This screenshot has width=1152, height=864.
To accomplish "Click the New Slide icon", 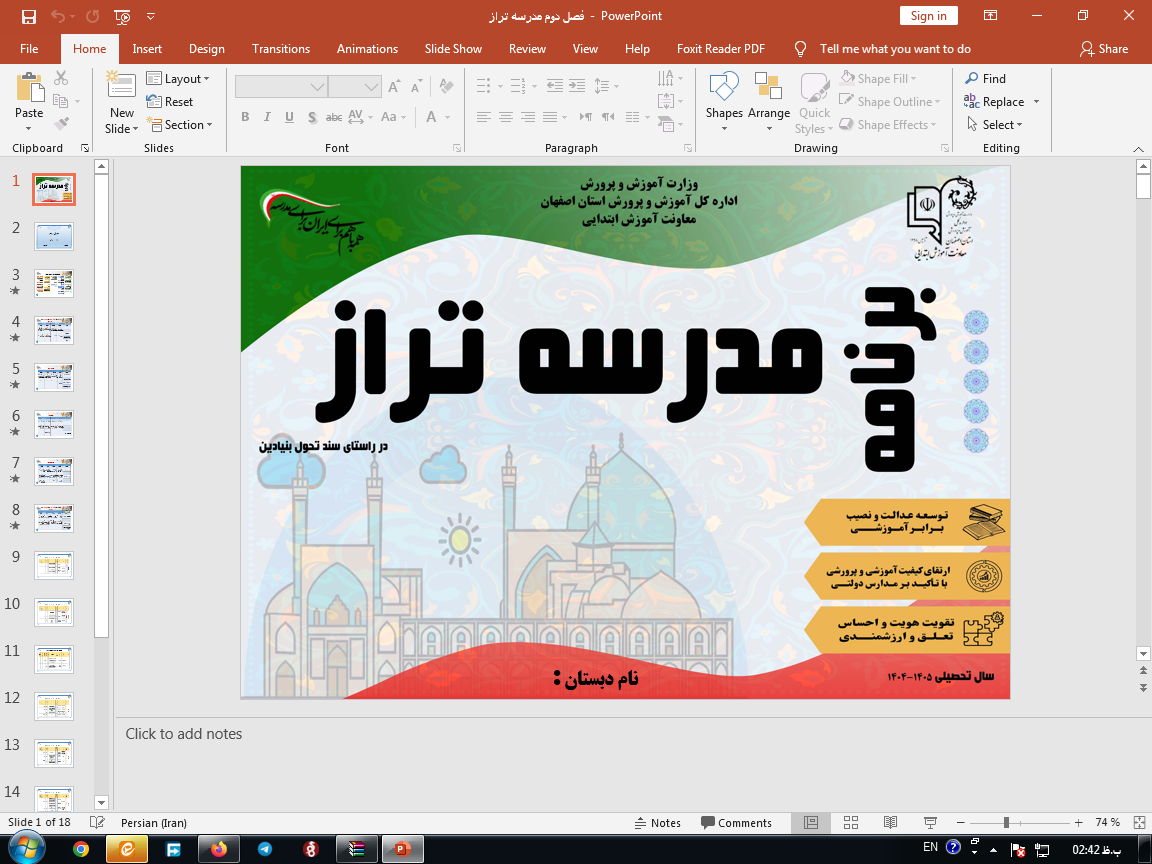I will point(121,88).
